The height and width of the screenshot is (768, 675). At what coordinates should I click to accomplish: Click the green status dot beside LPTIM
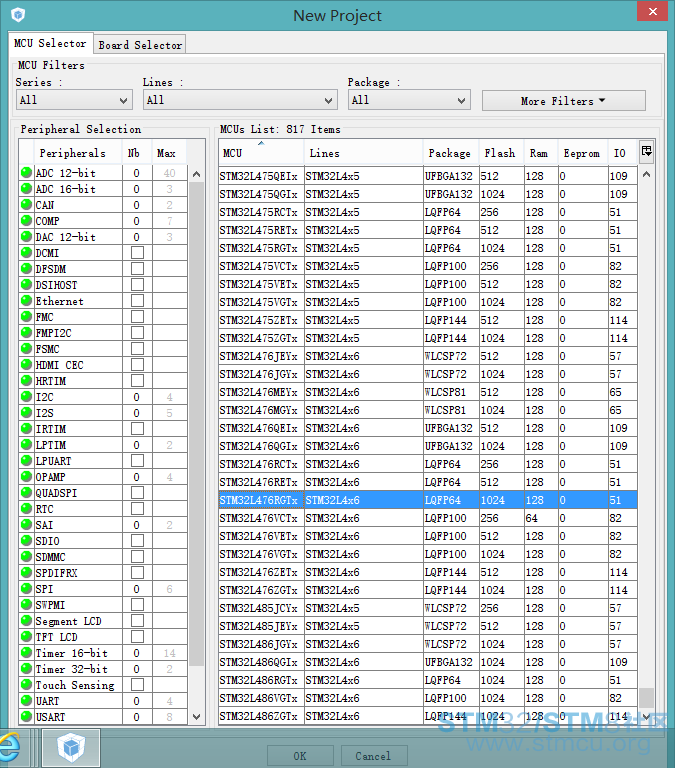point(26,444)
